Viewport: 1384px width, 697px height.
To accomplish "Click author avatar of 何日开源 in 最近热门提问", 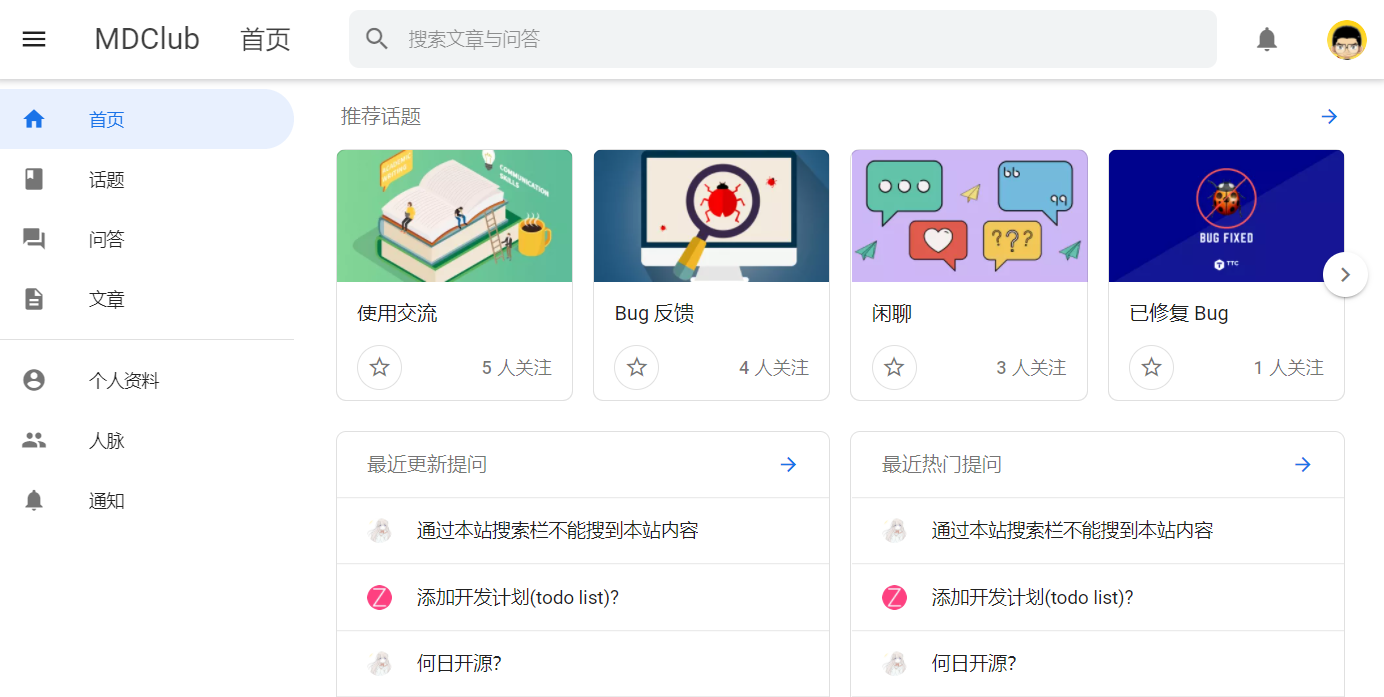I will tap(894, 663).
